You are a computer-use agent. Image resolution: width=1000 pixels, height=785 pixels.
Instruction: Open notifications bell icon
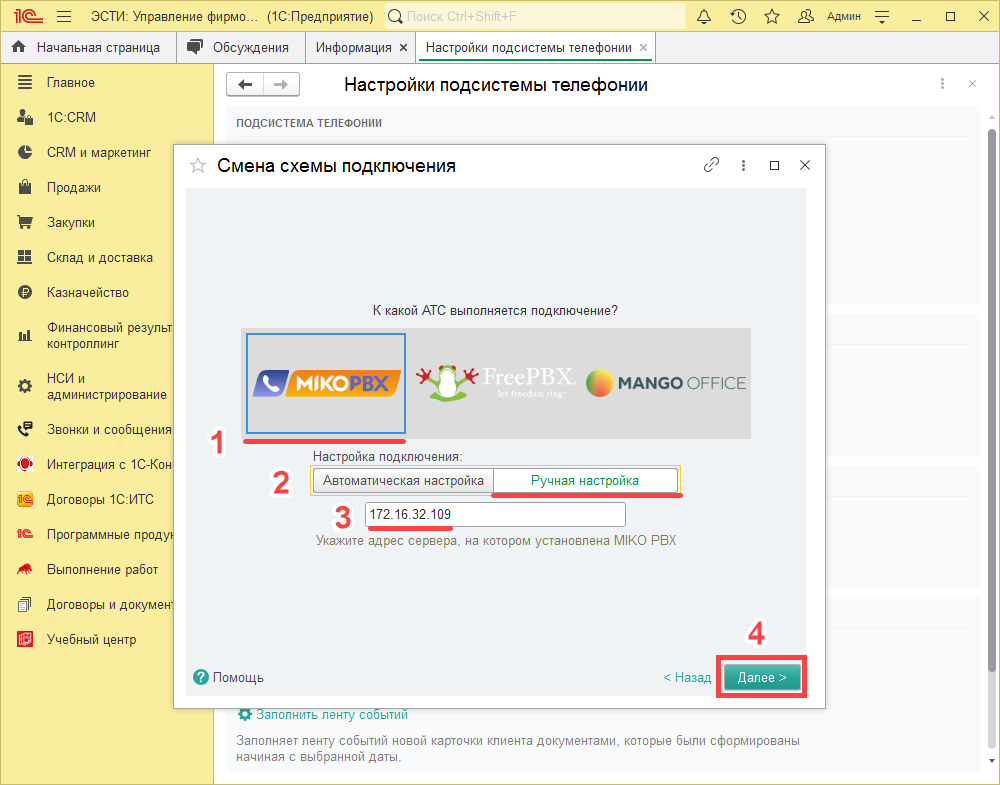click(x=704, y=17)
